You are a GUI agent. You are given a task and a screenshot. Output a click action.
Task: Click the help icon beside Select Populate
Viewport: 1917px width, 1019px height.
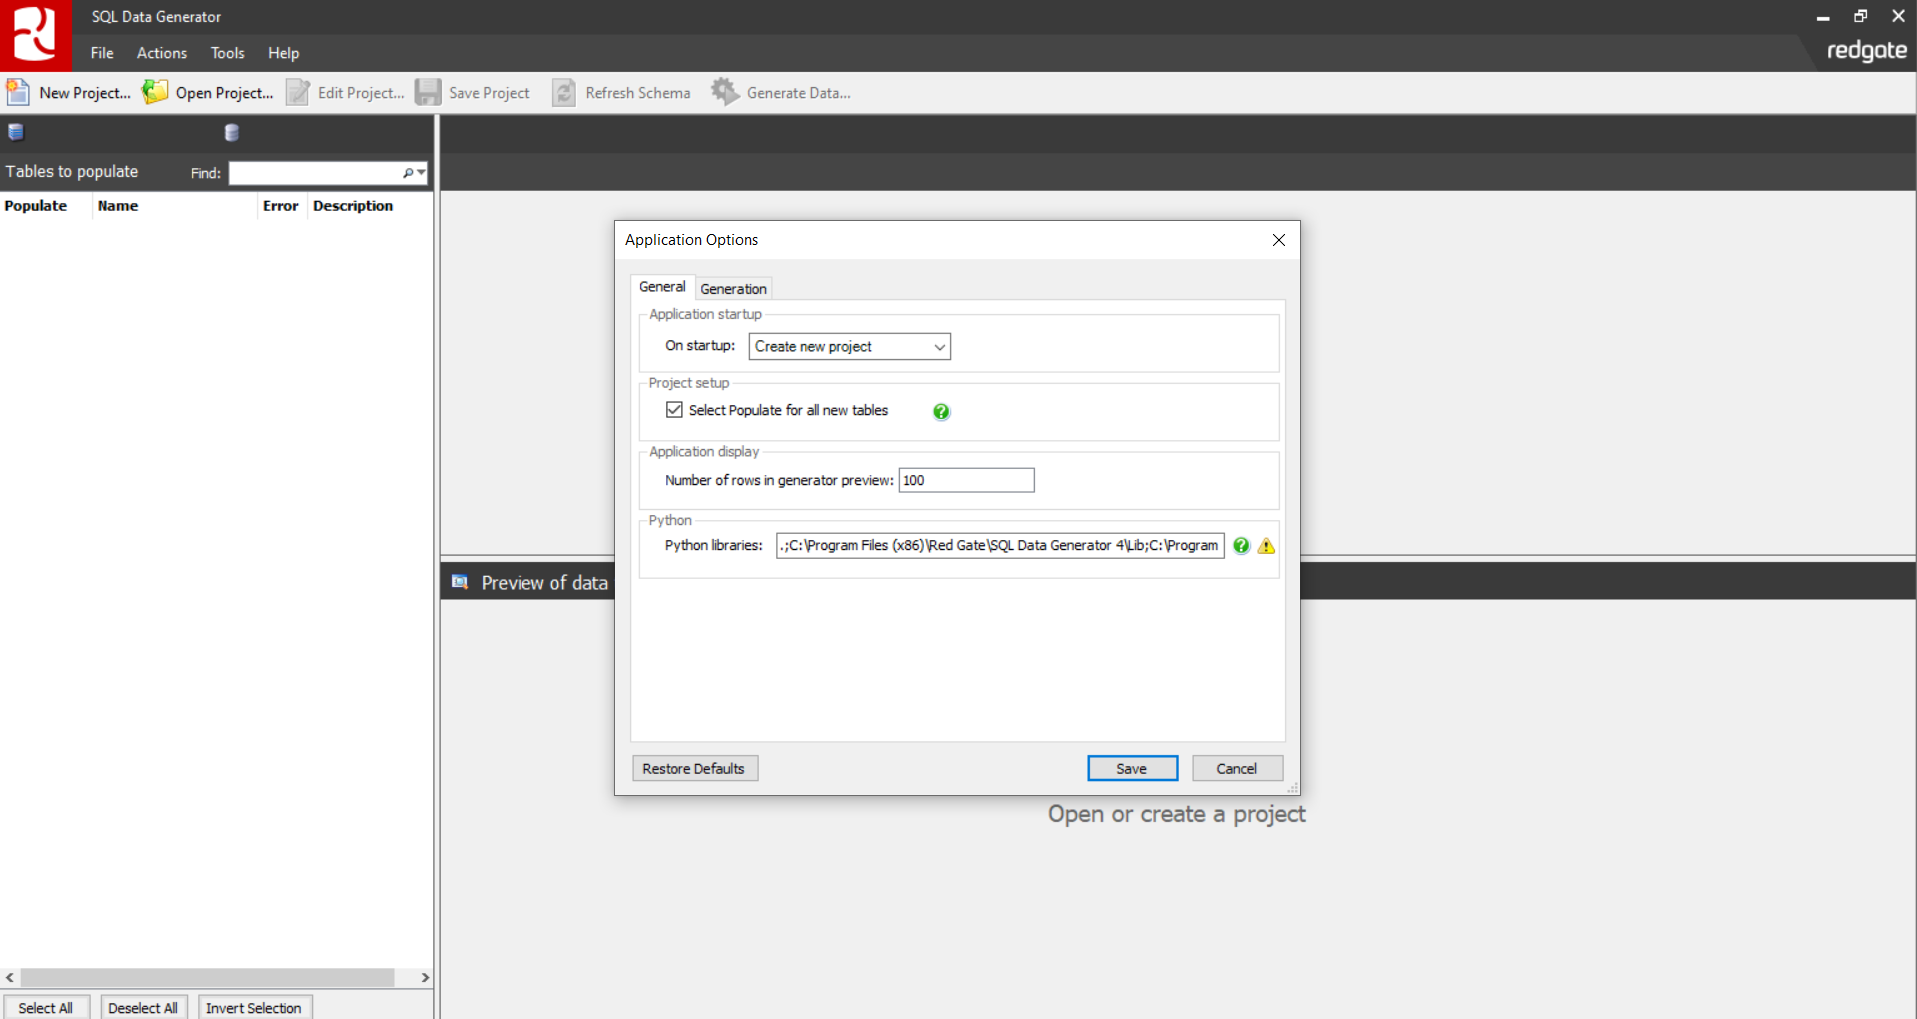tap(941, 411)
